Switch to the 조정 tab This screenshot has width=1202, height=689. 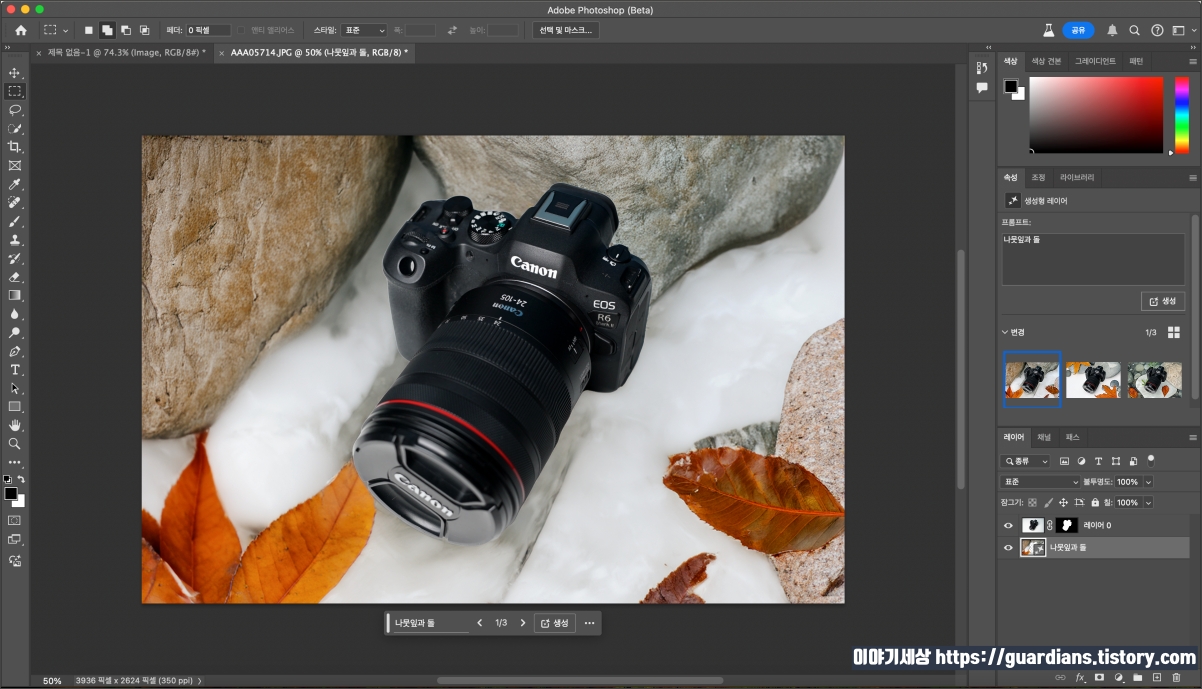point(1038,177)
